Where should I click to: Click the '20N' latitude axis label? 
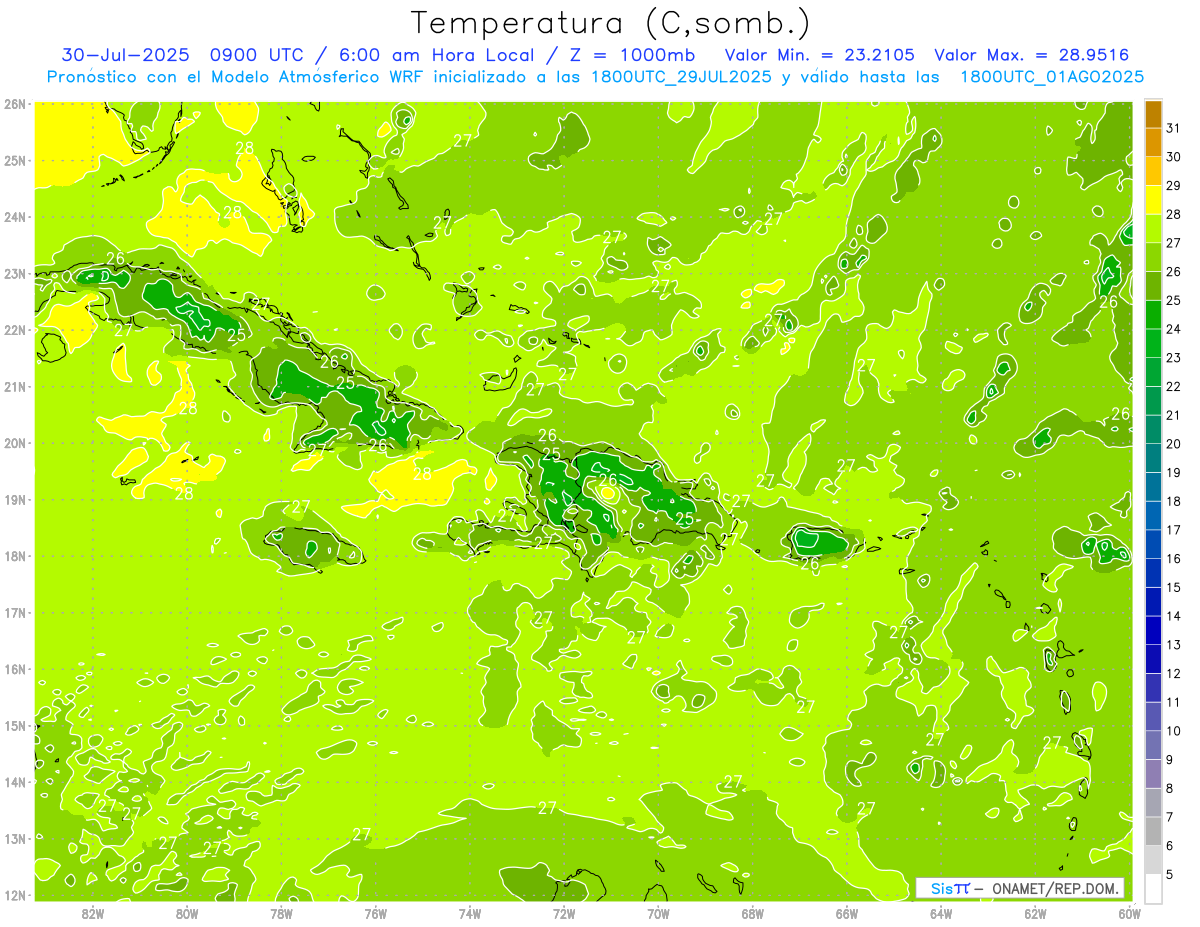tap(15, 443)
